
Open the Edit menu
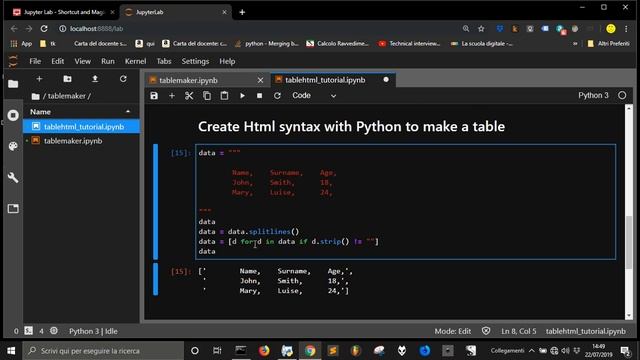point(58,61)
